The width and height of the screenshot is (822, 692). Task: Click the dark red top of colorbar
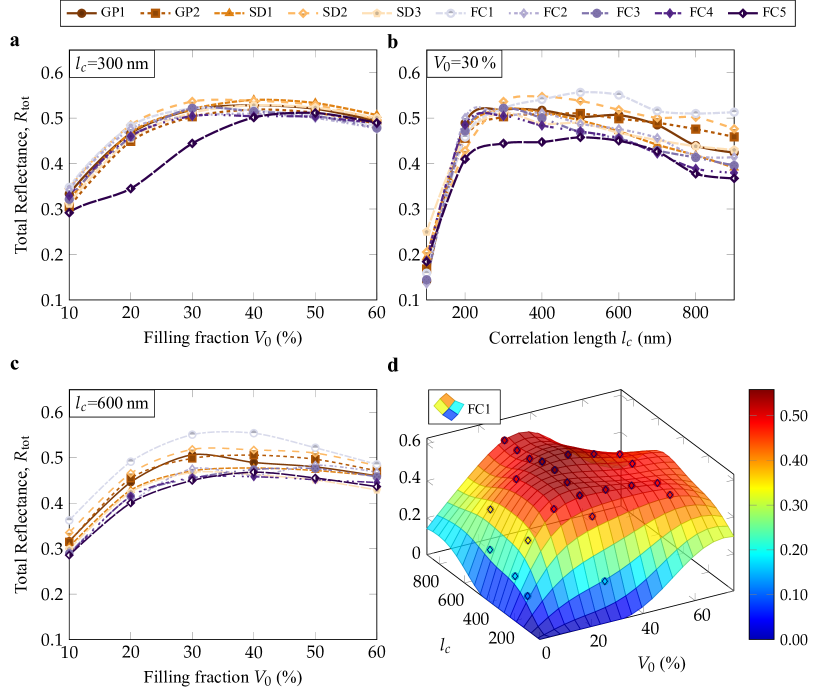pyautogui.click(x=761, y=396)
